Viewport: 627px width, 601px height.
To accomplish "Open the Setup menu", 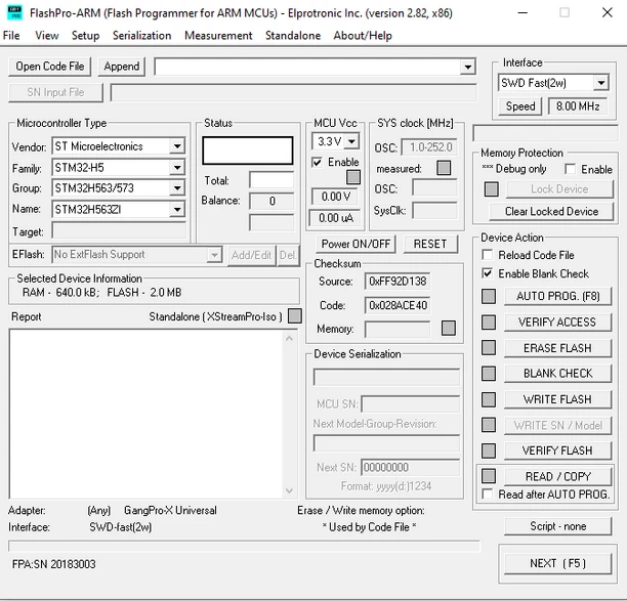I will pyautogui.click(x=86, y=36).
